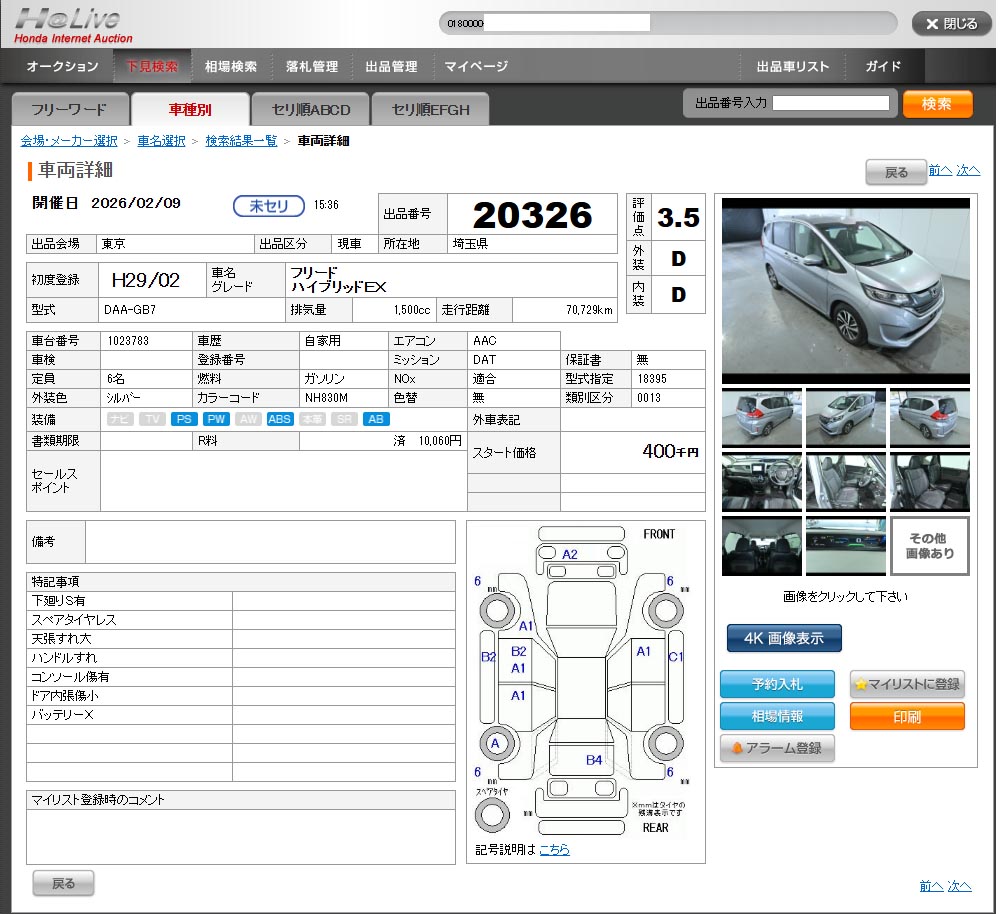Open the オークション menu

tap(62, 66)
